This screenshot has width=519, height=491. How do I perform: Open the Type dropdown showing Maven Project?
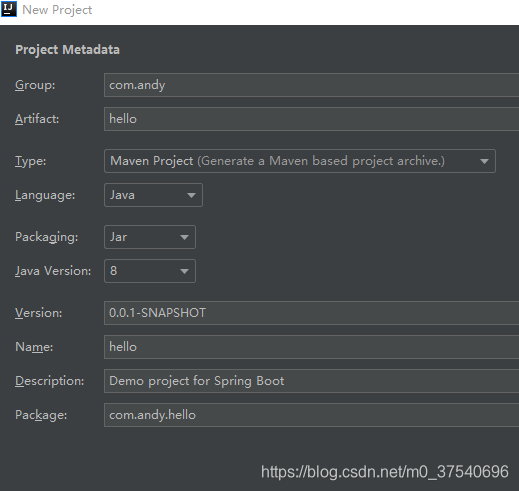[x=300, y=161]
